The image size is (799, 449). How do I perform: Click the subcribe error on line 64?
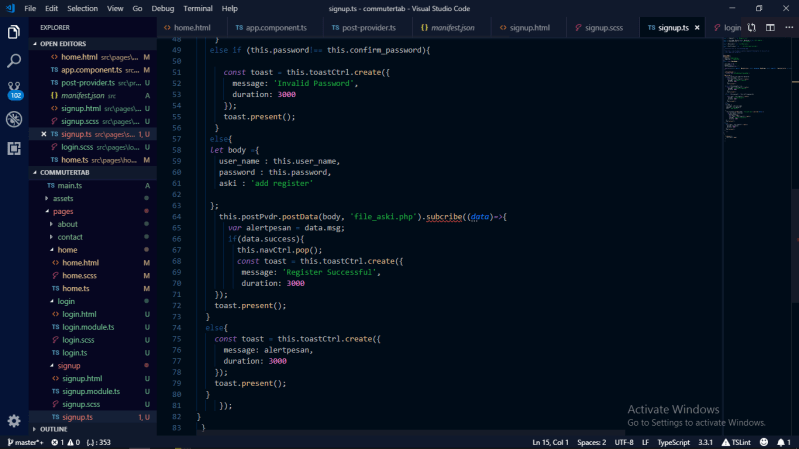point(444,217)
